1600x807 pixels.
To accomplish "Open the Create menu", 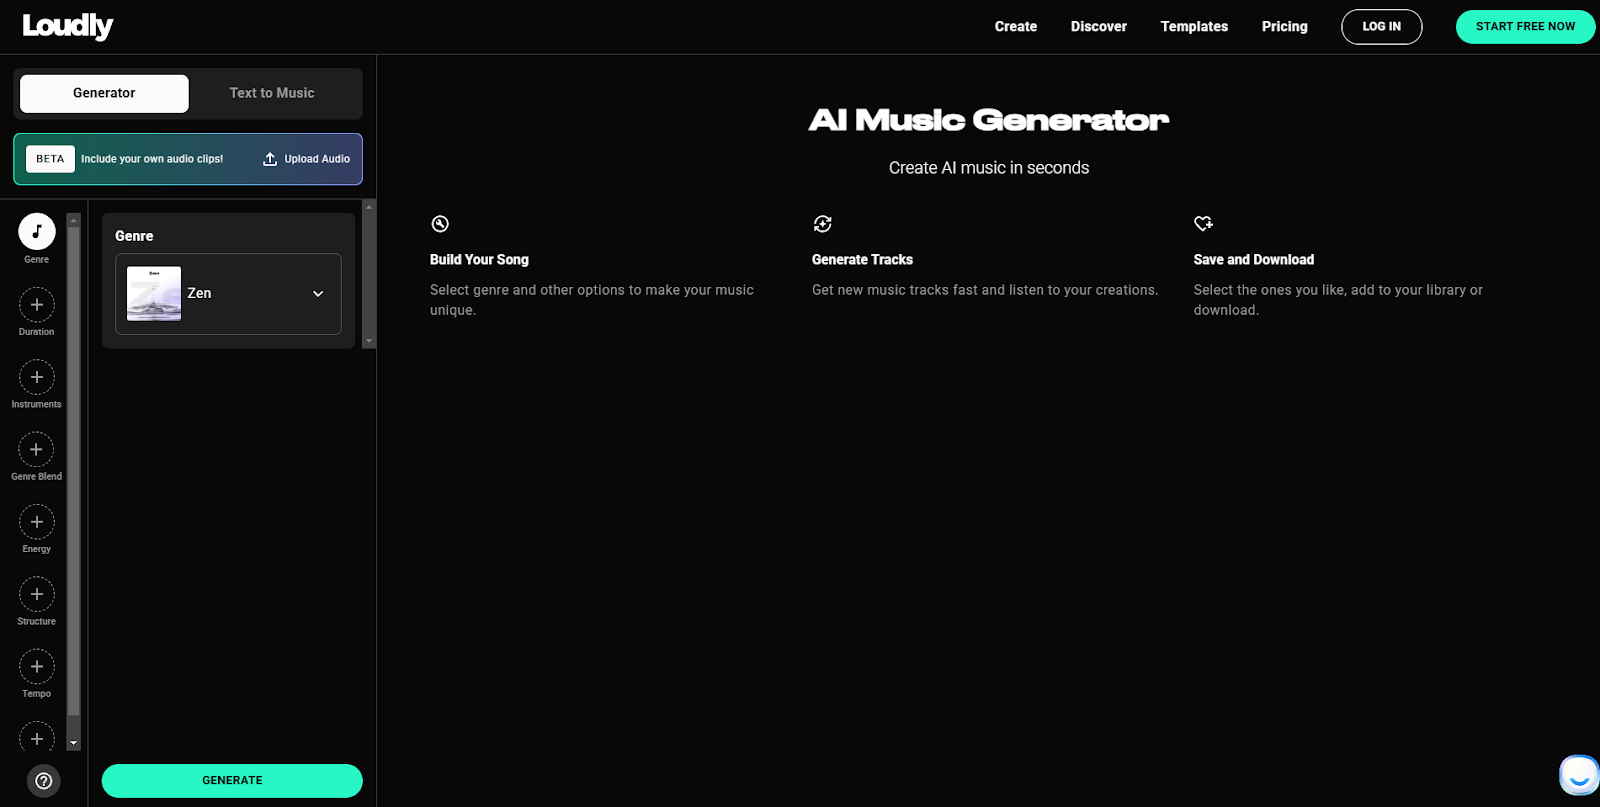I will (x=1016, y=27).
